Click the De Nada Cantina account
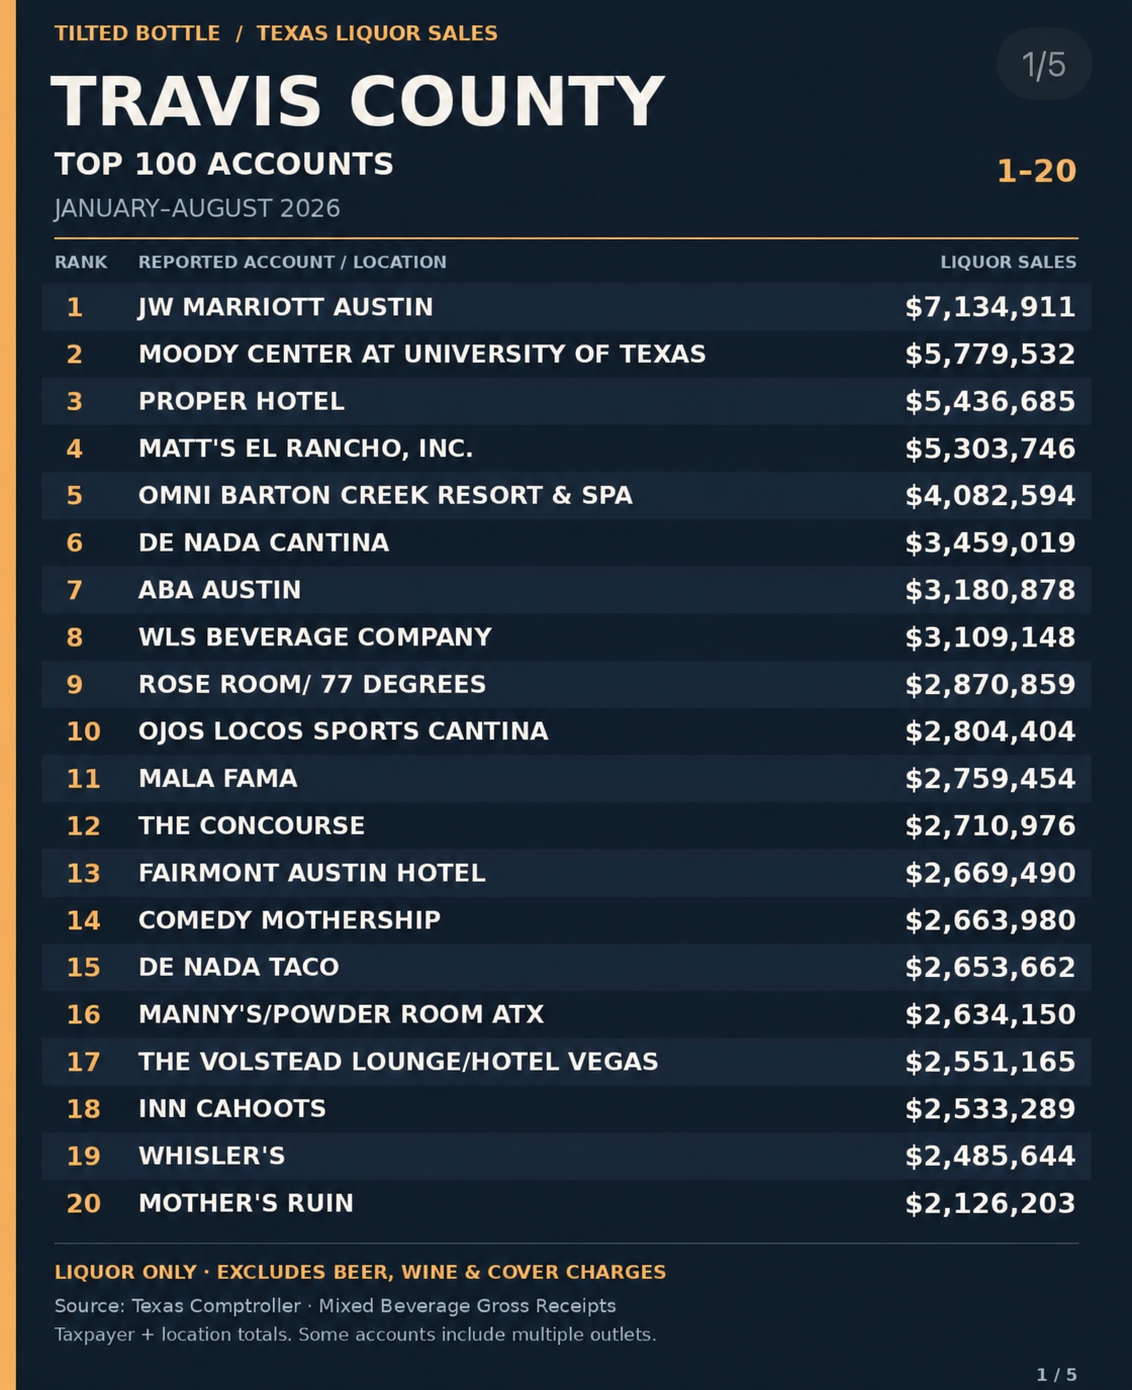This screenshot has width=1132, height=1390. point(263,542)
